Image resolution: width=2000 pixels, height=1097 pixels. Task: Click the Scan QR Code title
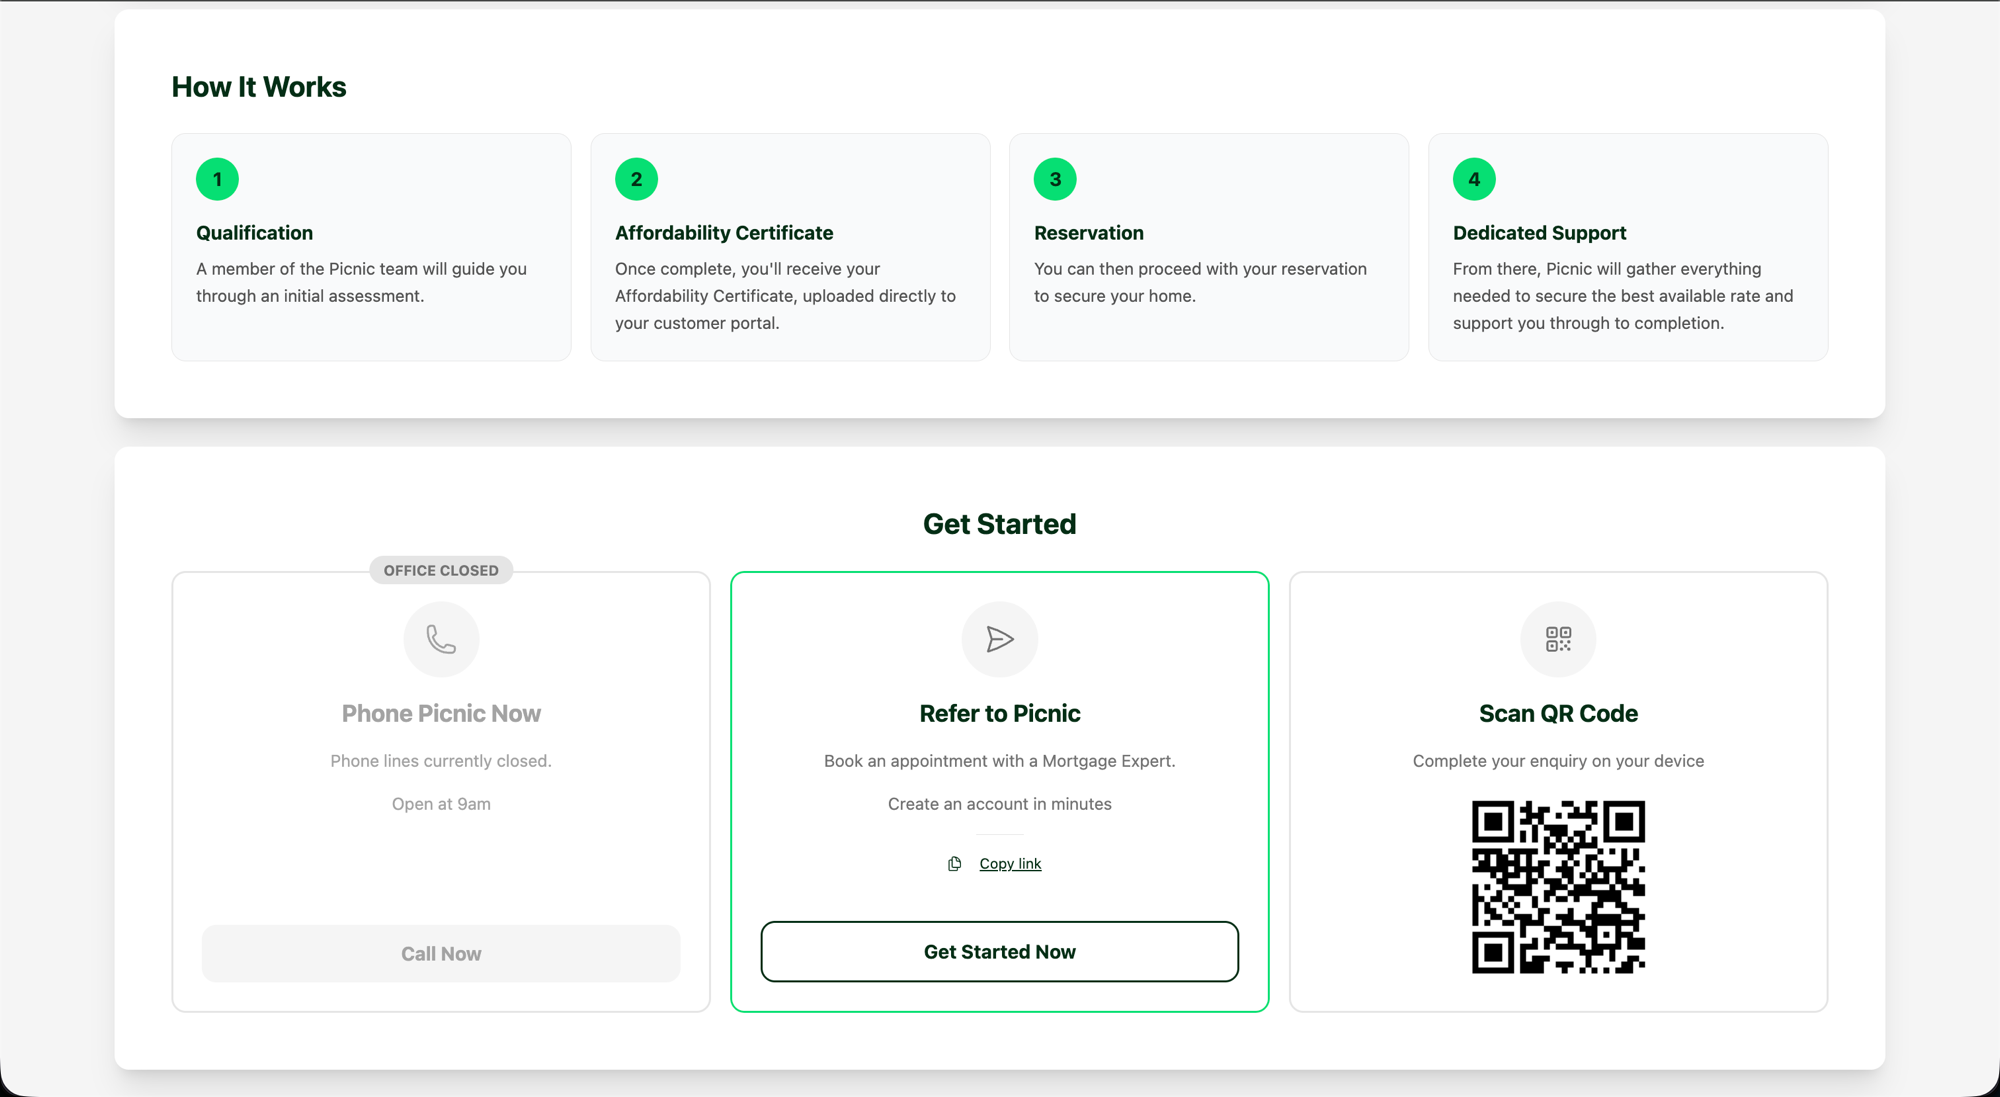[1558, 714]
